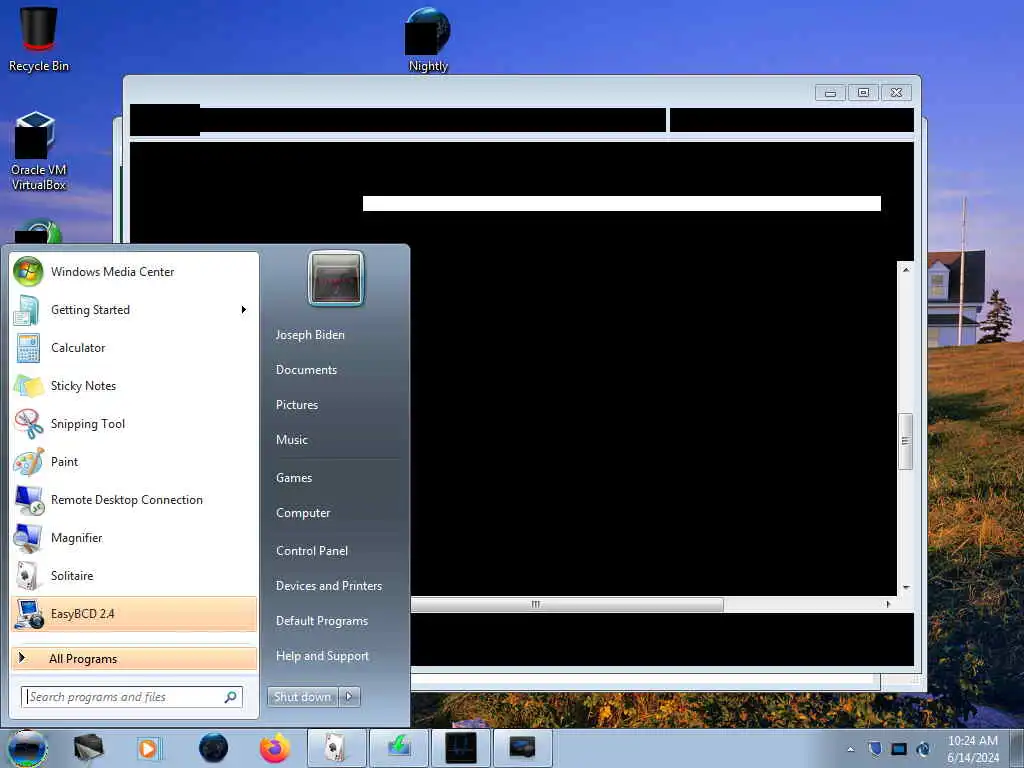This screenshot has height=768, width=1024.
Task: Click the shield icon in system tray
Action: click(x=875, y=749)
